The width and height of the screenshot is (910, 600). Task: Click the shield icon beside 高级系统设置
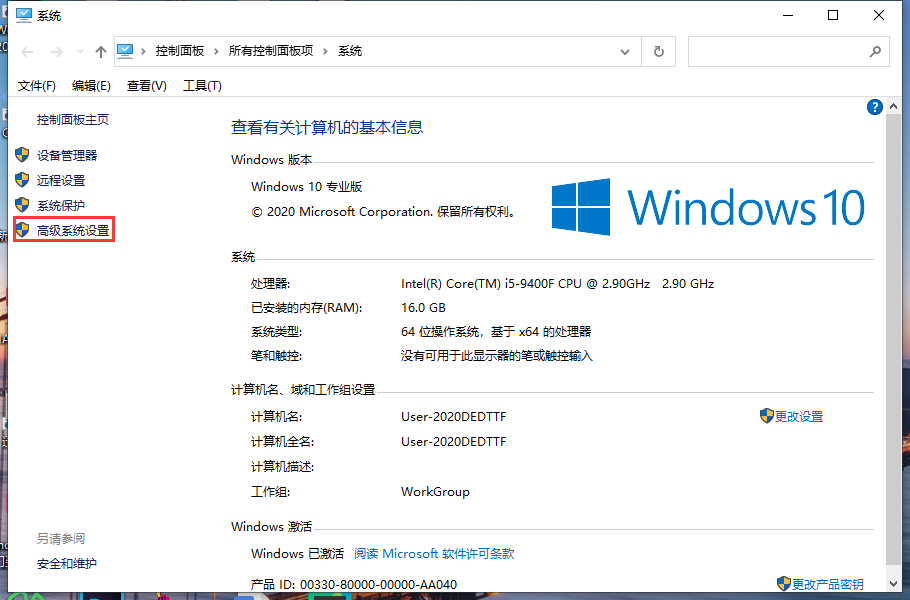pyautogui.click(x=22, y=229)
